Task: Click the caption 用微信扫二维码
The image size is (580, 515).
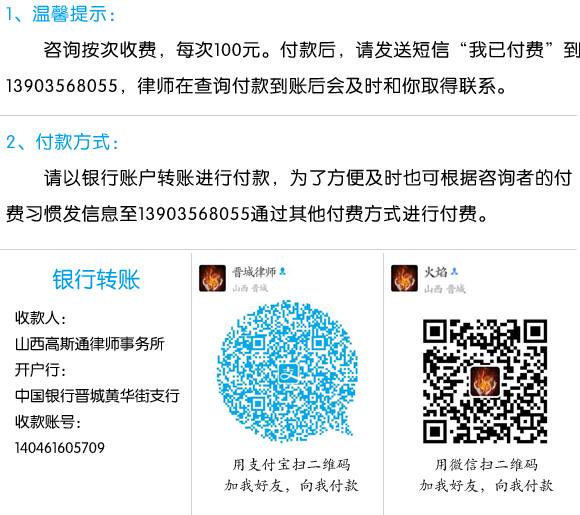Action: (486, 465)
